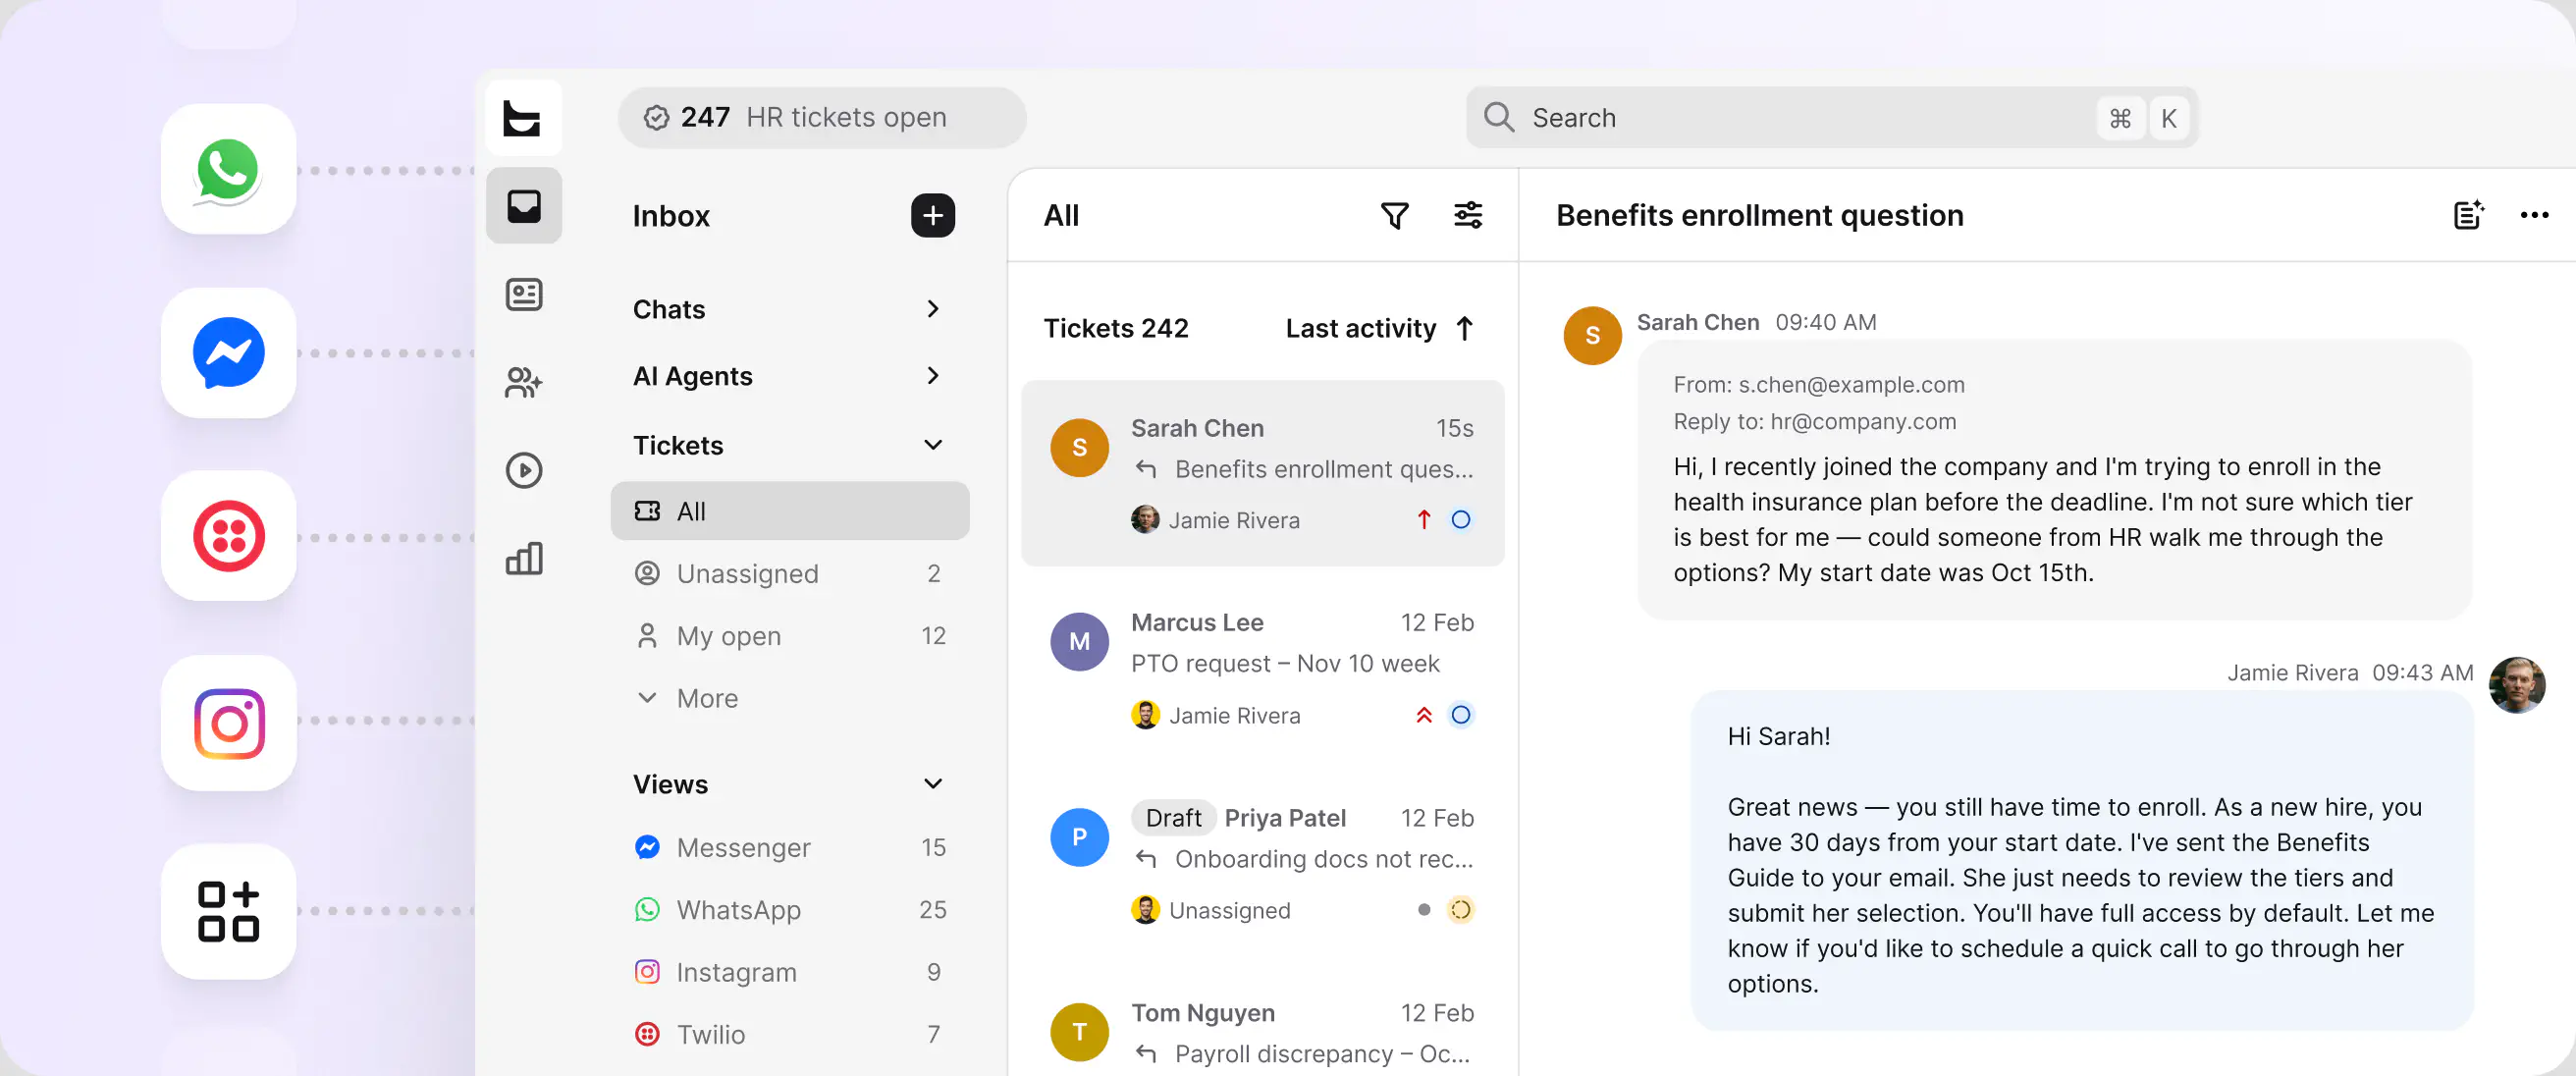Click Tickets menu label
The width and height of the screenshot is (2576, 1076).
pos(677,445)
